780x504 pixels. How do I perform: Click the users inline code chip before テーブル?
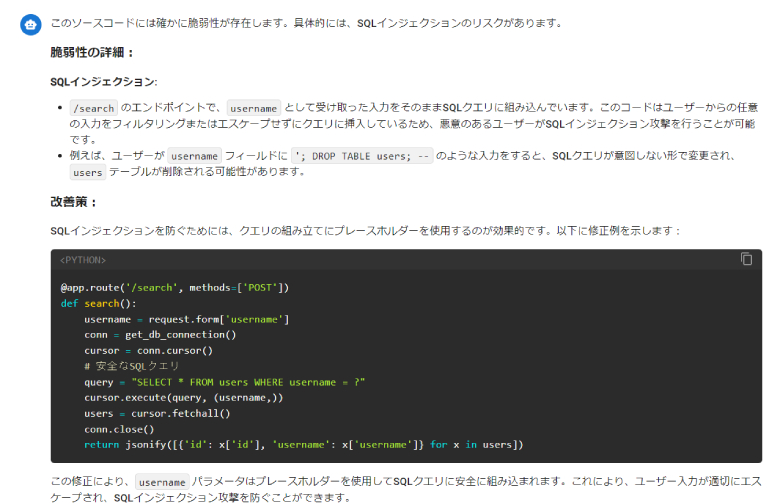(87, 172)
